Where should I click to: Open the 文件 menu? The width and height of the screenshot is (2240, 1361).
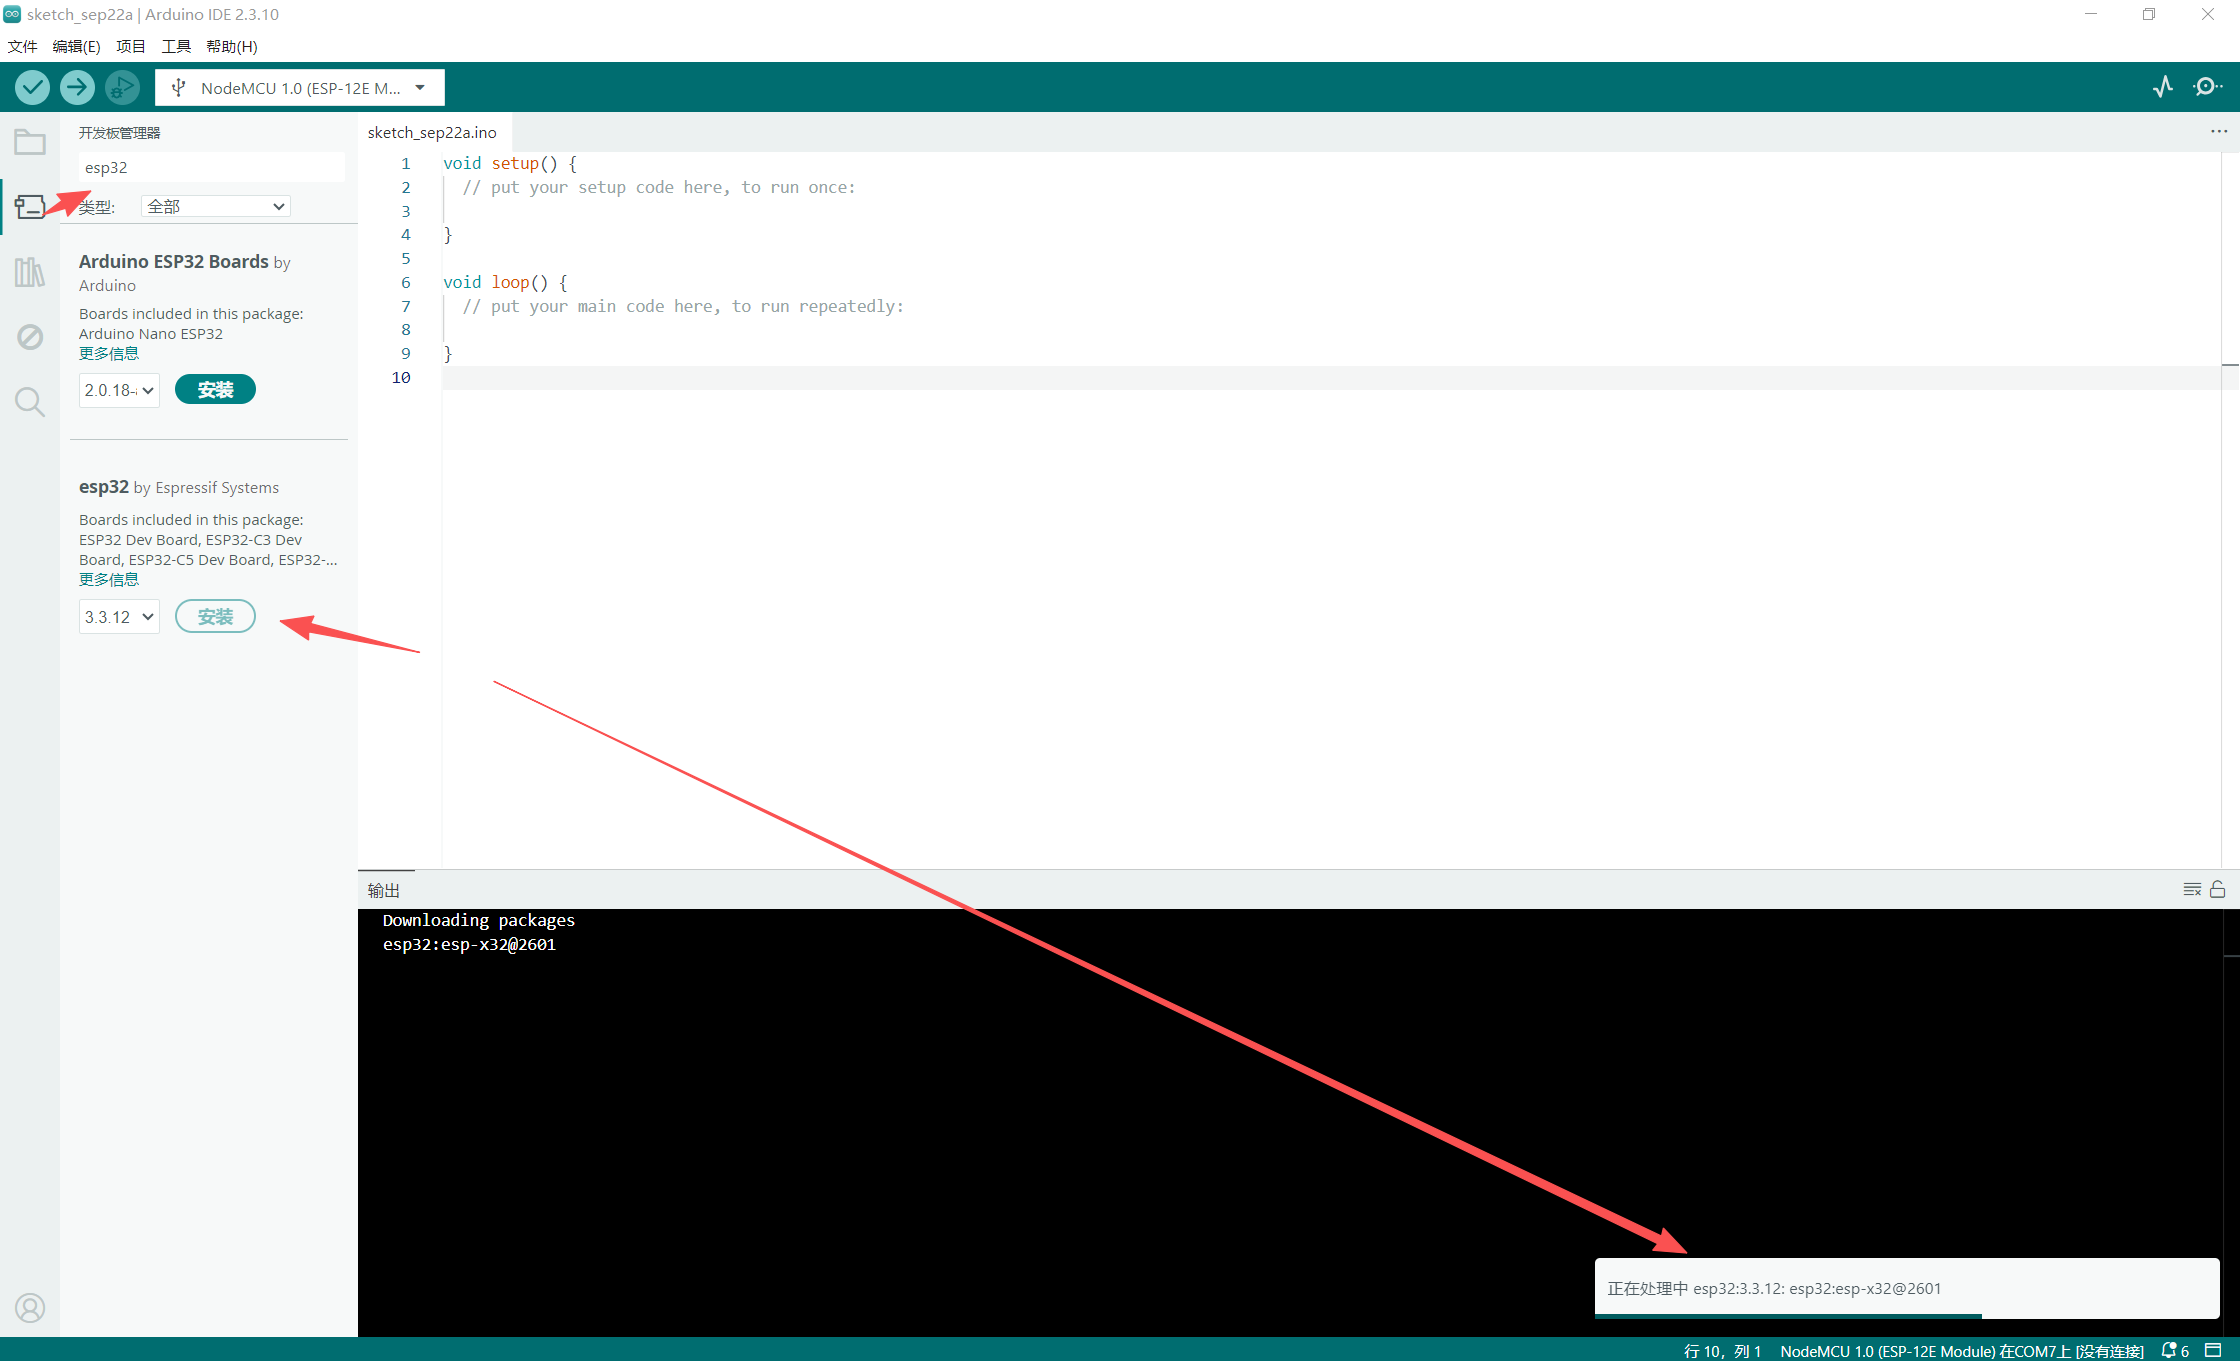[22, 46]
